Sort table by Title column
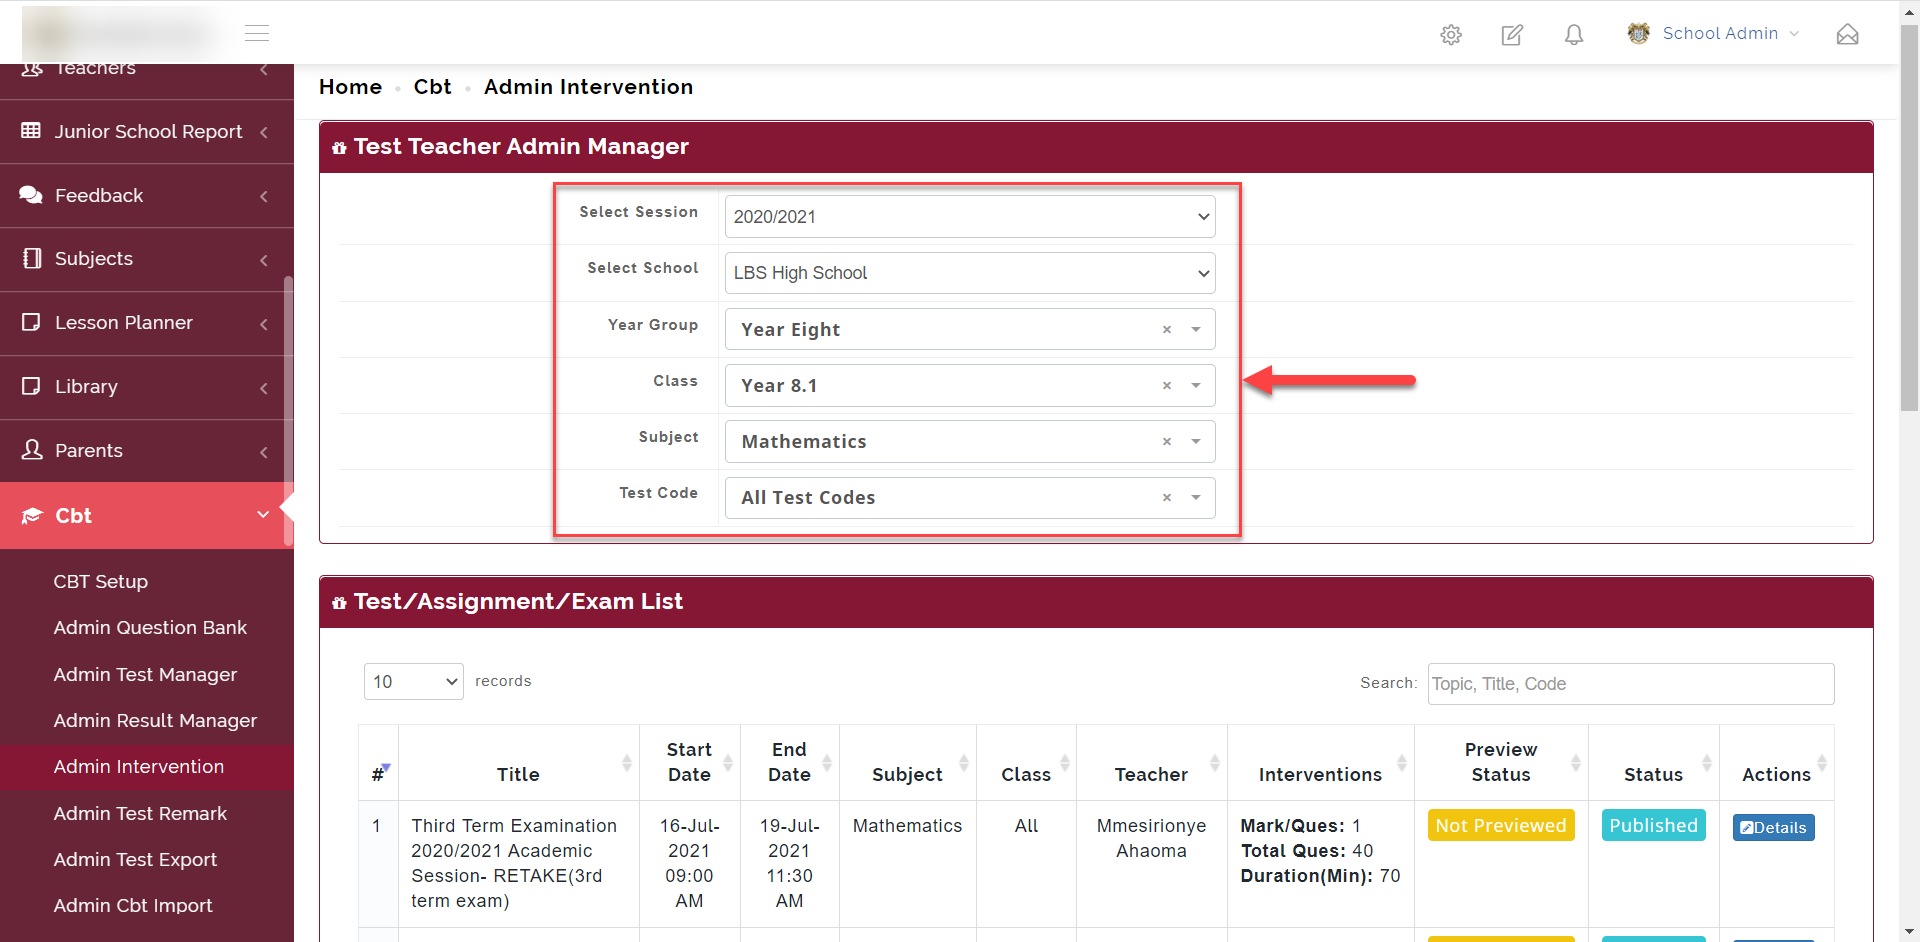The width and height of the screenshot is (1920, 942). coord(518,763)
